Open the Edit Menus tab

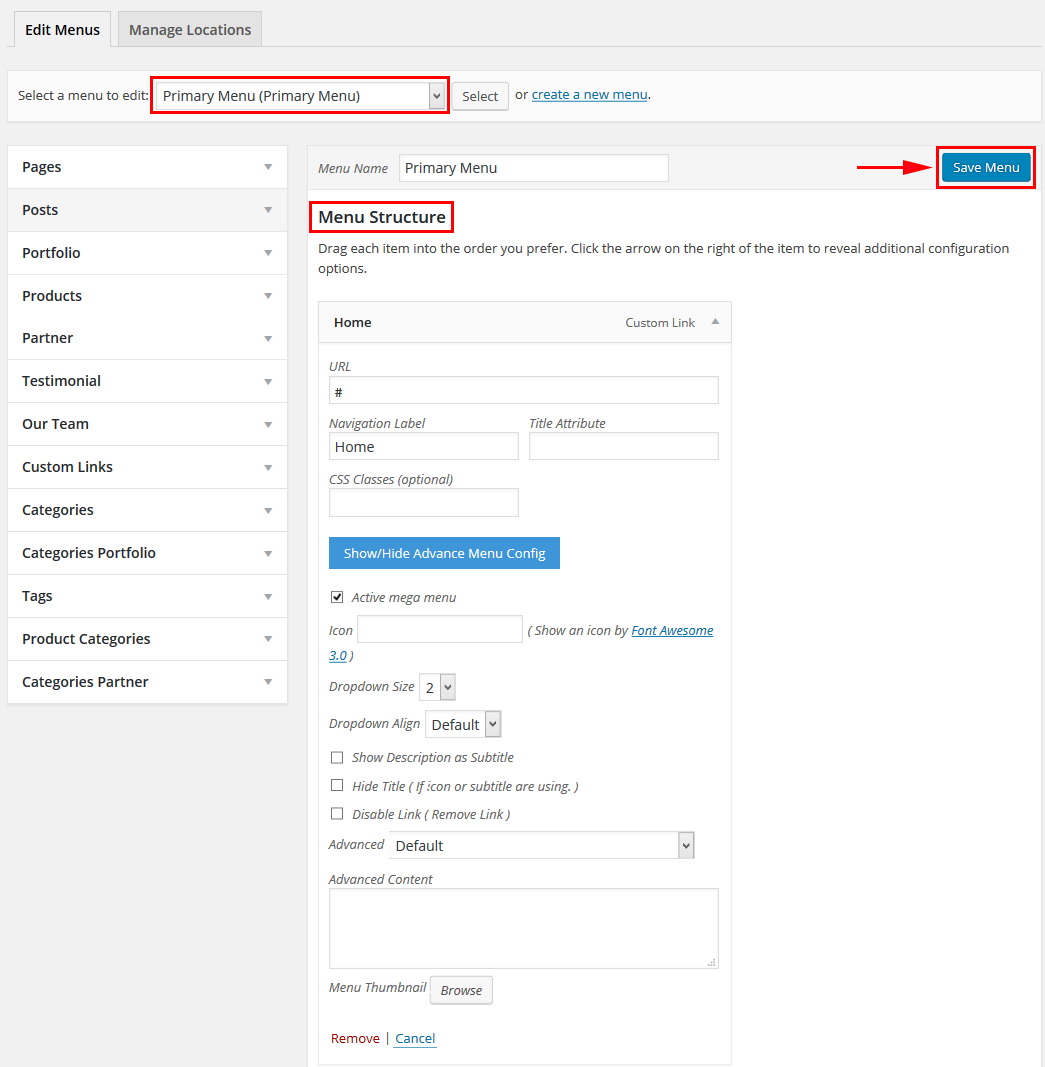[x=62, y=30]
